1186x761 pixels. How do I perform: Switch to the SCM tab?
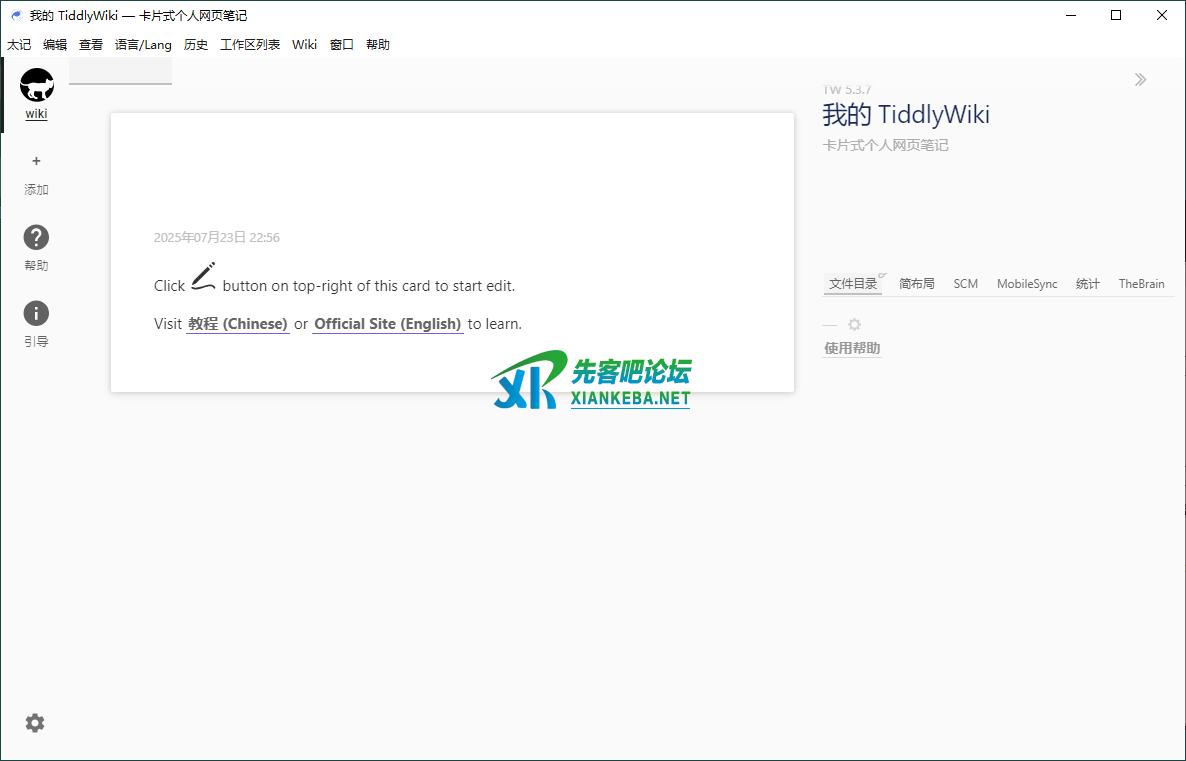coord(965,284)
